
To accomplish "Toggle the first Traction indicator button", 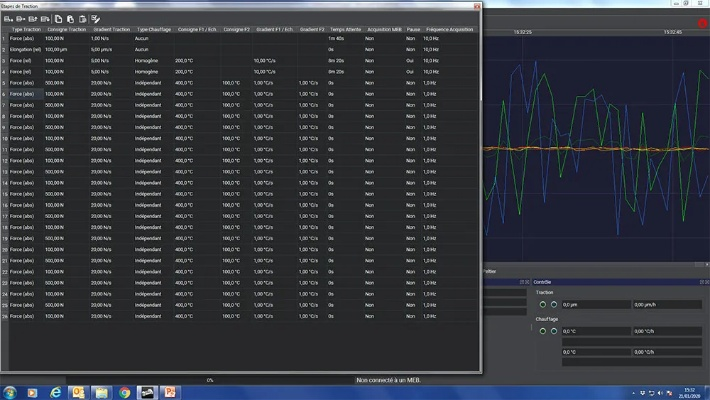I will coord(543,304).
